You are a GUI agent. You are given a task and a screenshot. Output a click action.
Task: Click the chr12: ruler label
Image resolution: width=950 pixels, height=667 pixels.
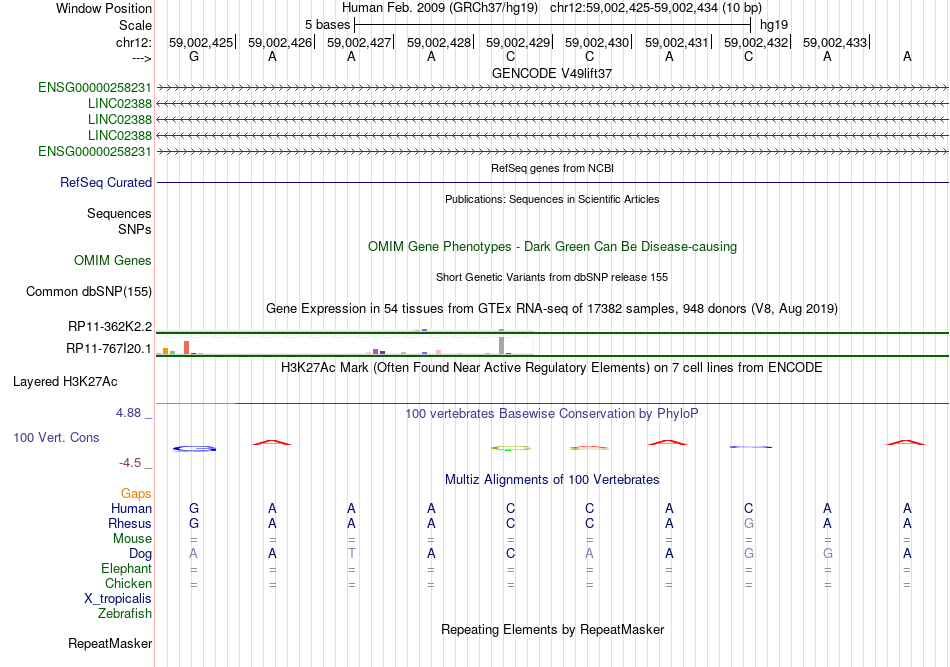coord(134,42)
